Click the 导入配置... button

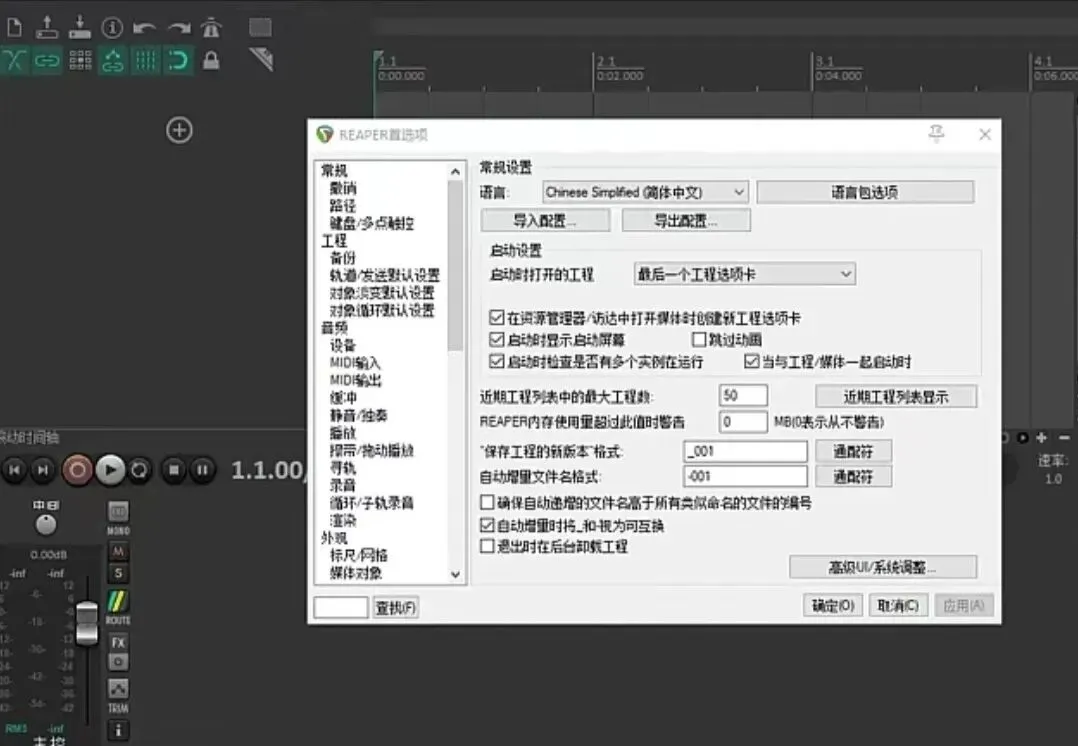pos(545,220)
